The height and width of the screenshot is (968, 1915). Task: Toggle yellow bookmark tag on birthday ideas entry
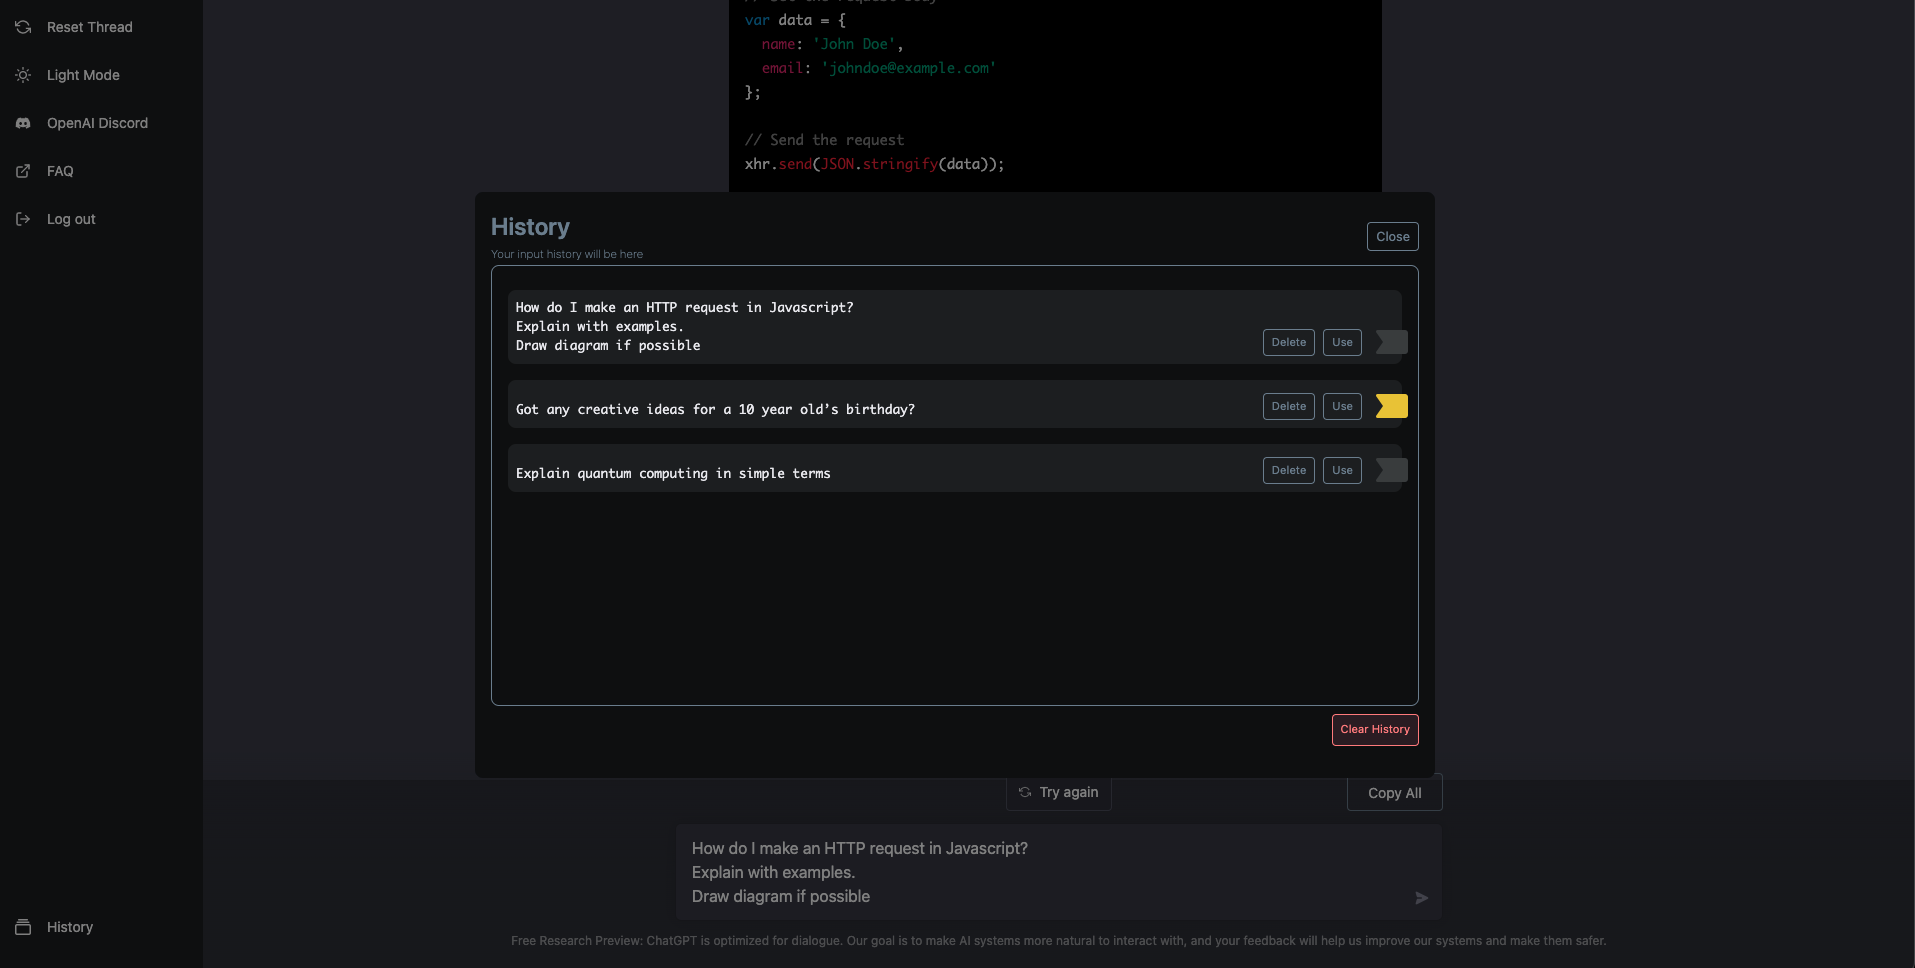[1392, 406]
